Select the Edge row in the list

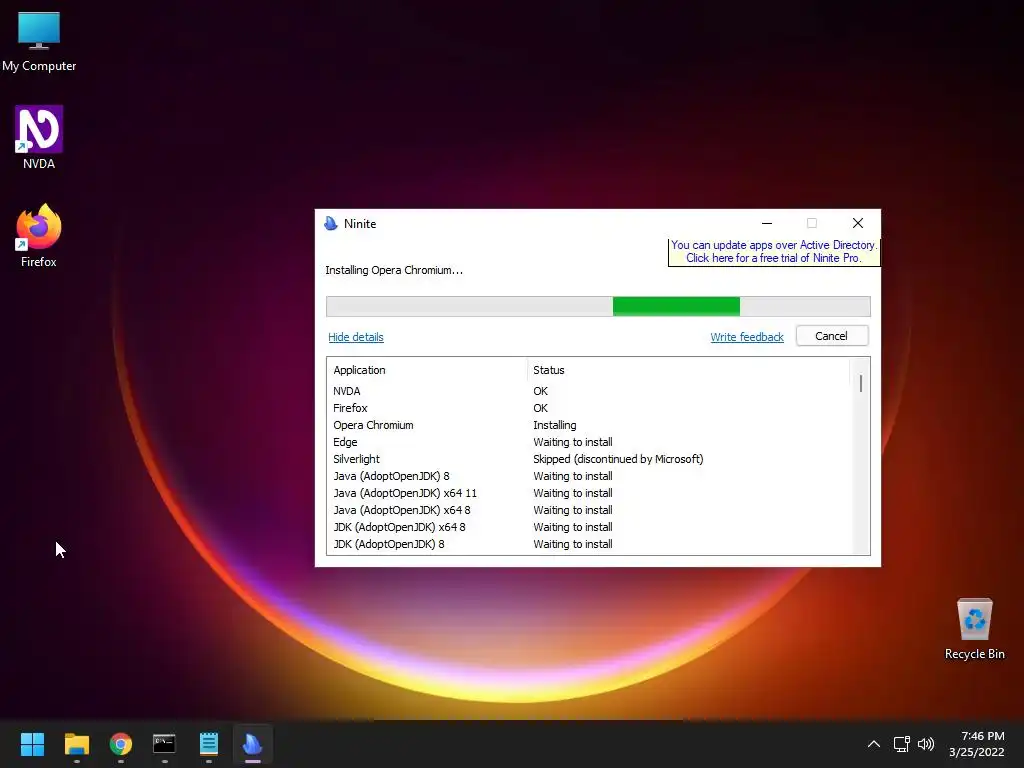pos(590,442)
